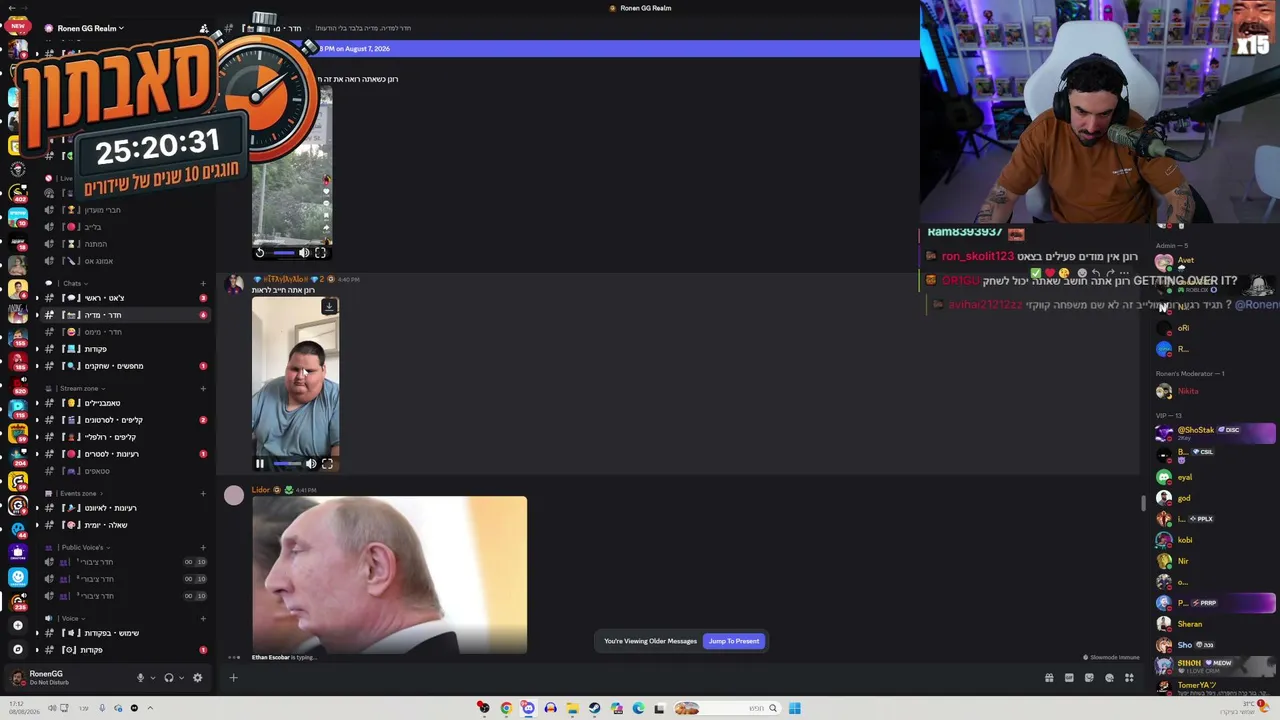Screen dimensions: 1280x720
Task: Open the GIF picker in message bar
Action: [x=1069, y=678]
